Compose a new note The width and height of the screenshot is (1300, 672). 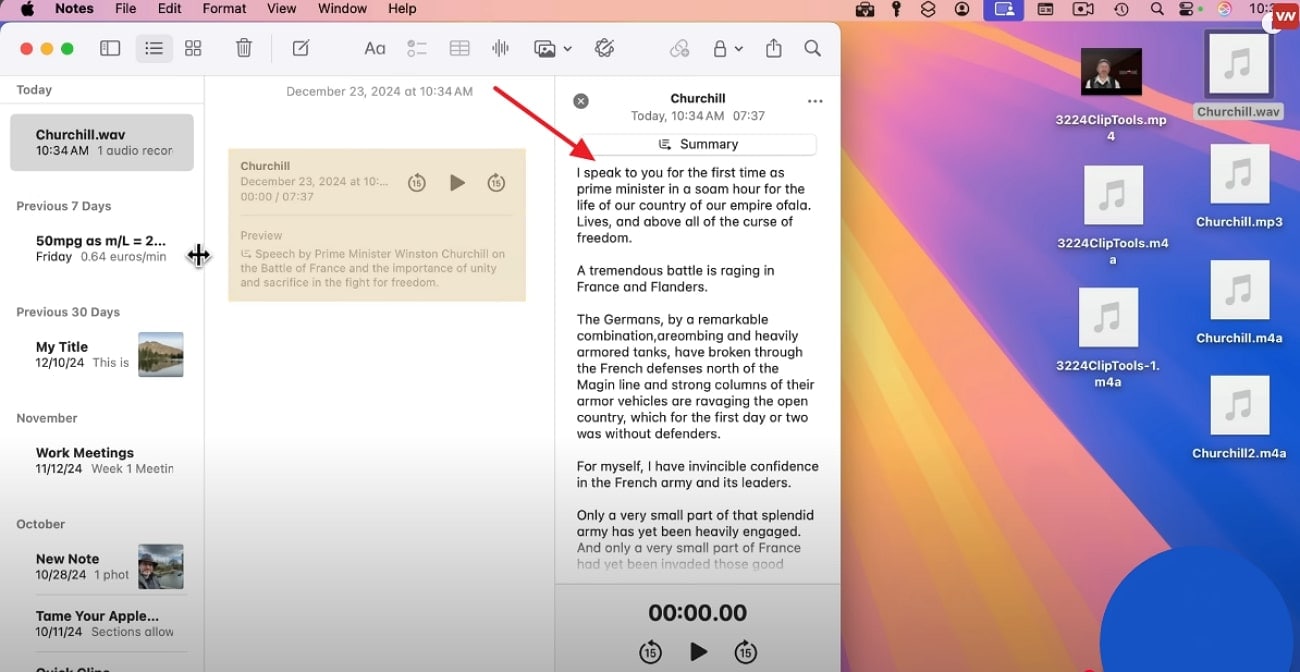coord(300,48)
